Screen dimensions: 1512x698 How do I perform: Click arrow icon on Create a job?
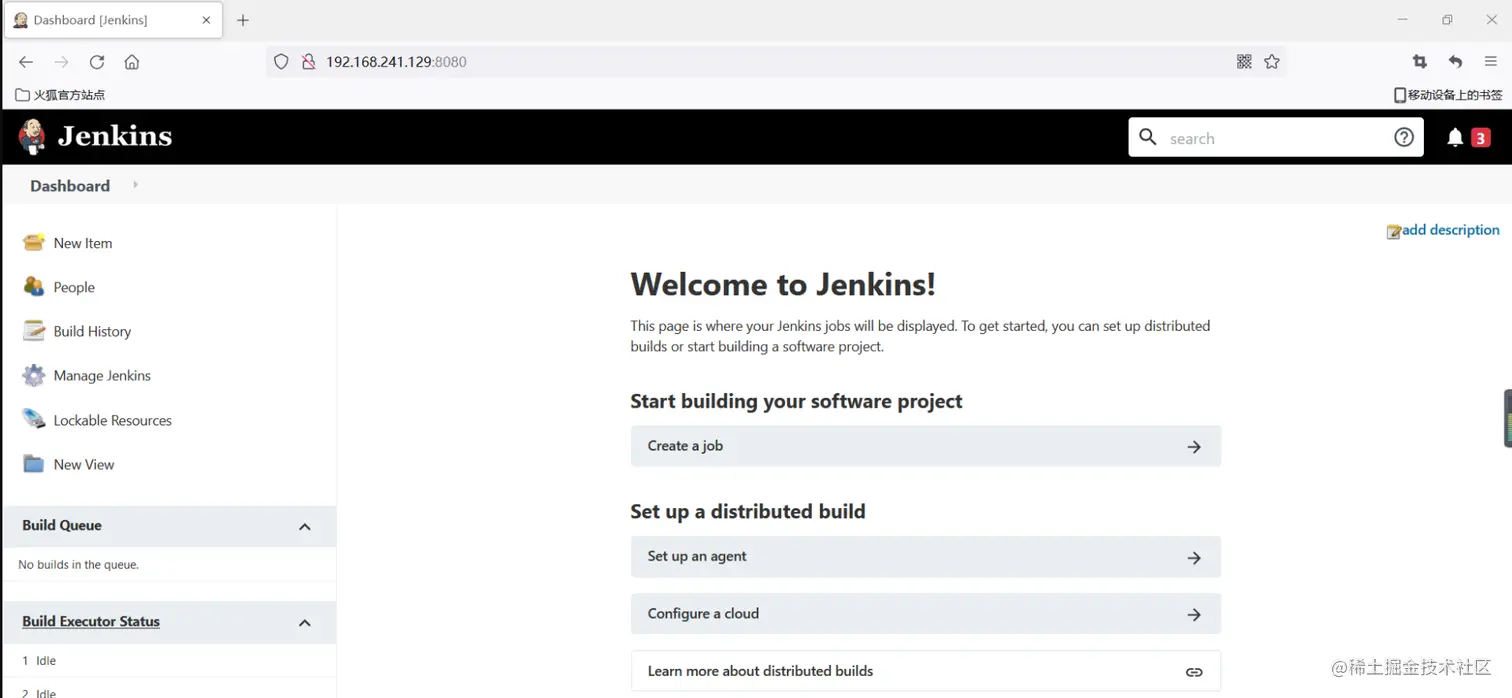tap(1194, 447)
